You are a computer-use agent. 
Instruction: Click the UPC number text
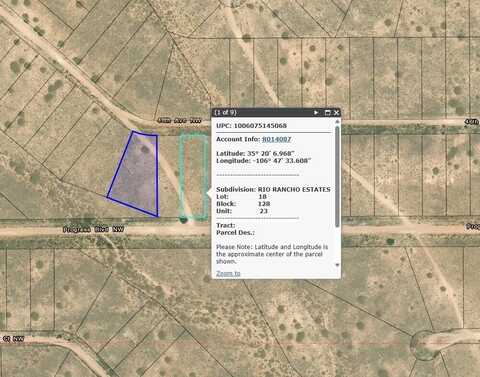tap(260, 126)
